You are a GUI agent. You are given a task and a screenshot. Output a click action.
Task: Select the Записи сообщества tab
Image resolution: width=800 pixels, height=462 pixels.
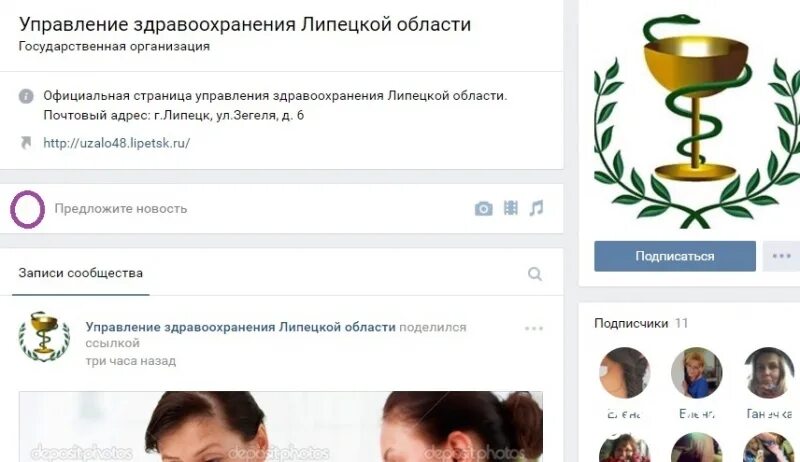(81, 273)
